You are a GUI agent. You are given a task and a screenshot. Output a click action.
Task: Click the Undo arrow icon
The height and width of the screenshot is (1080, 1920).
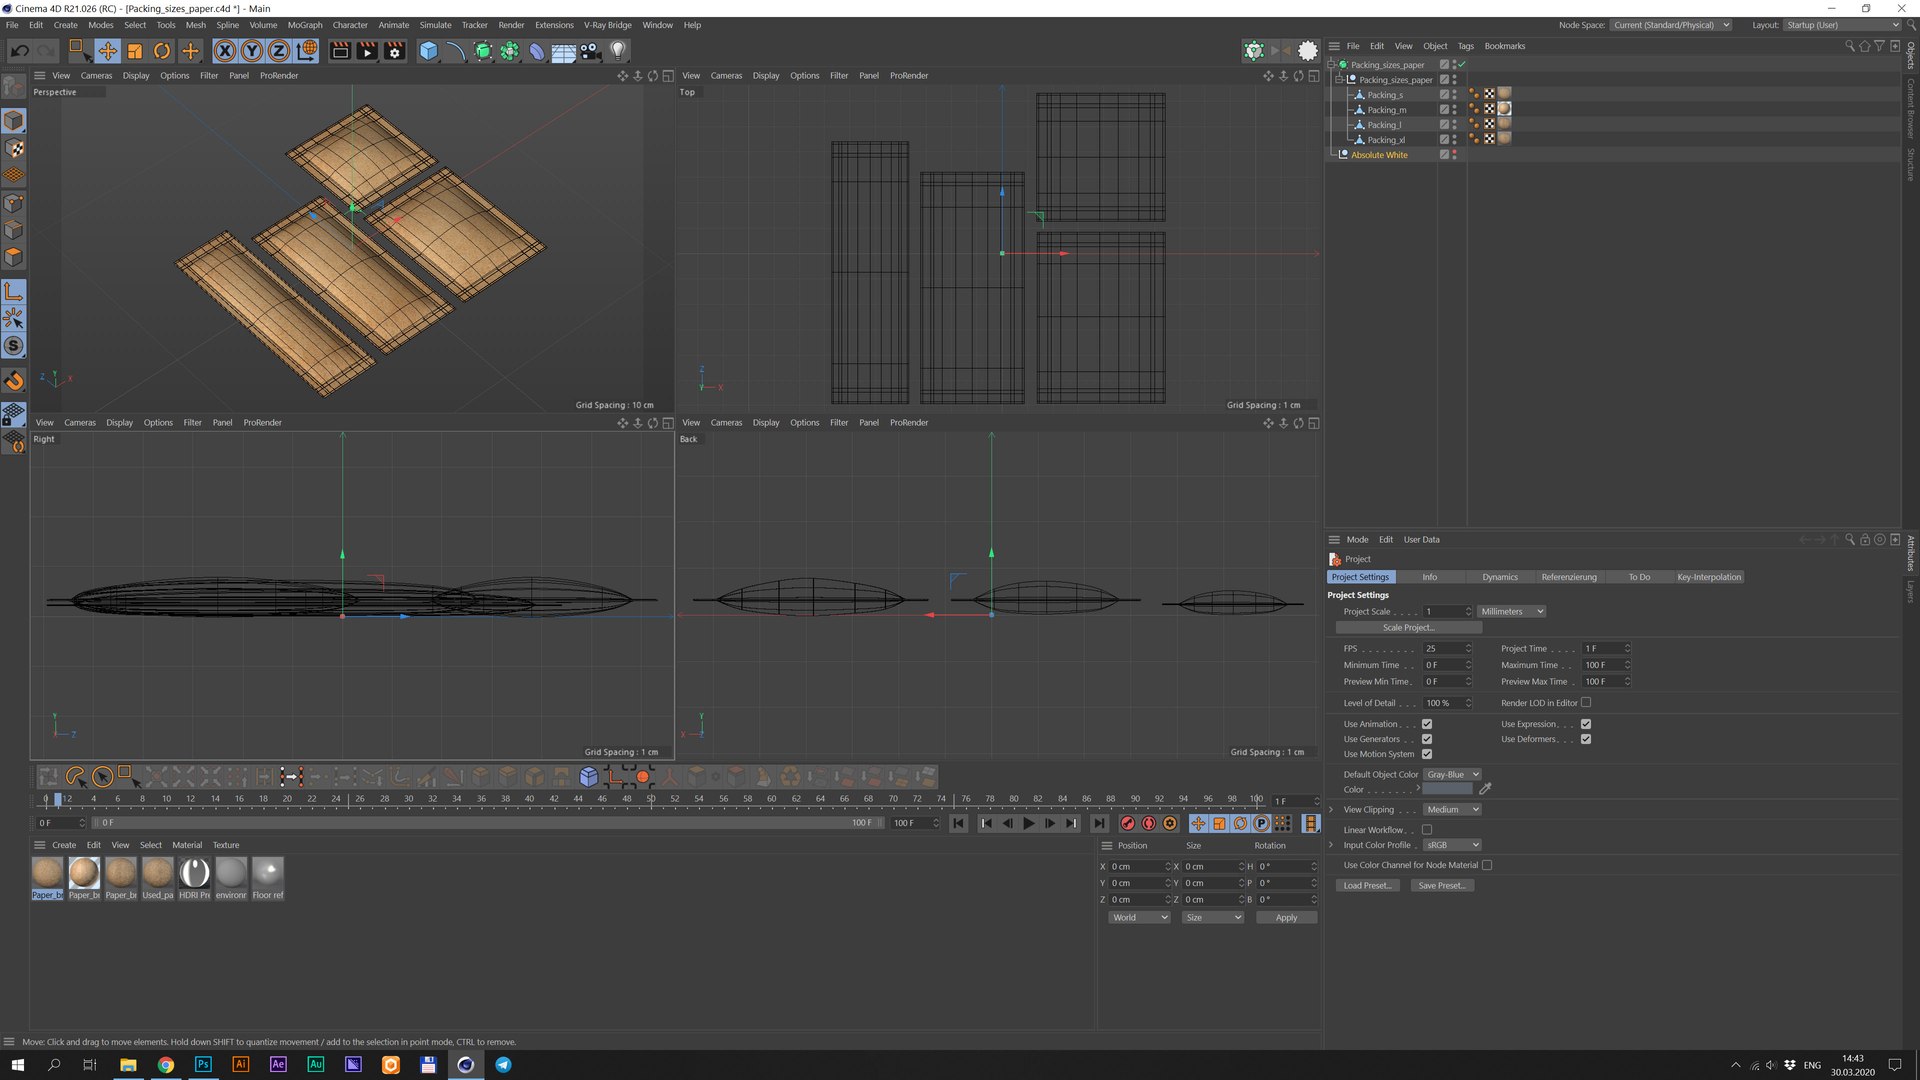pyautogui.click(x=19, y=51)
